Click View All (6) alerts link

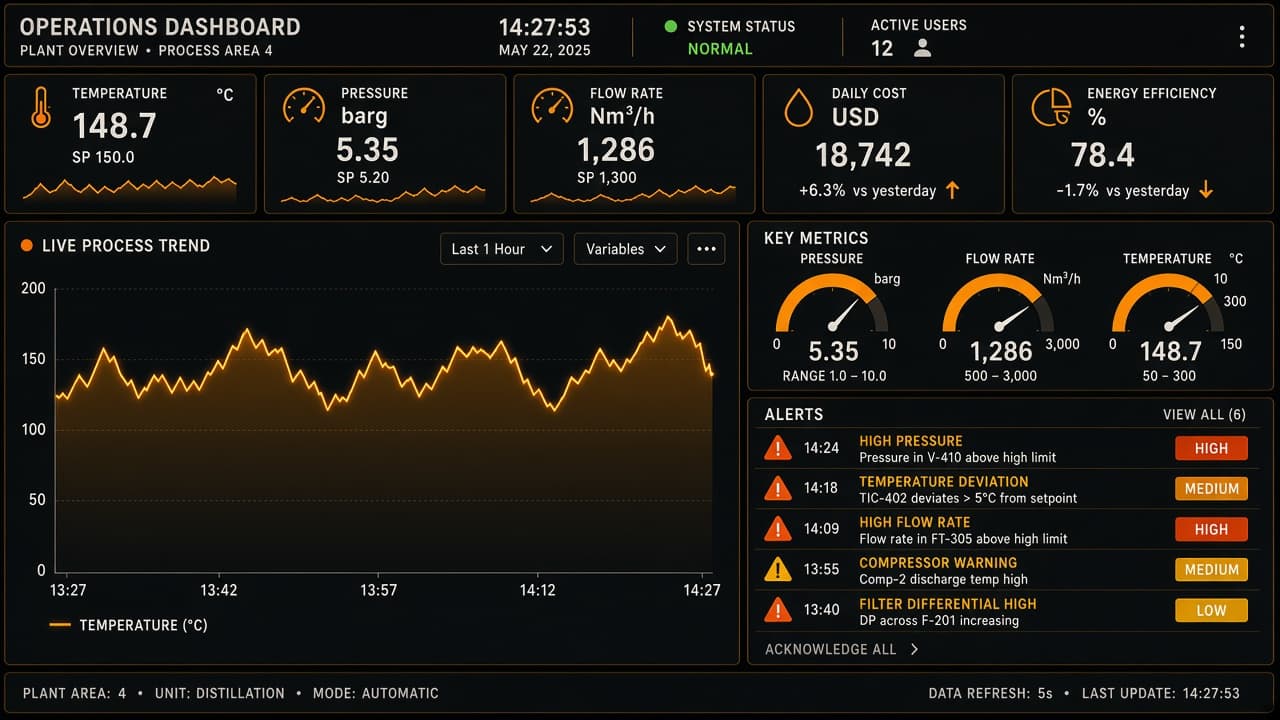(1204, 414)
